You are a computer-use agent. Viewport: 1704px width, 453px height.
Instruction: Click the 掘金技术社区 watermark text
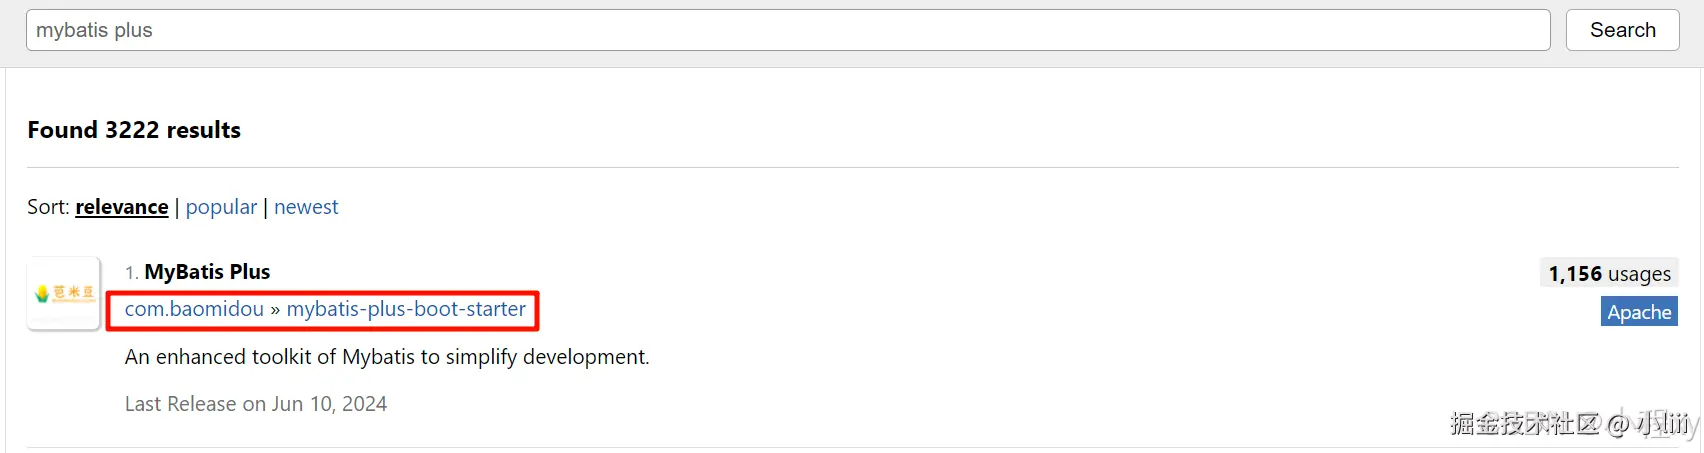1524,424
